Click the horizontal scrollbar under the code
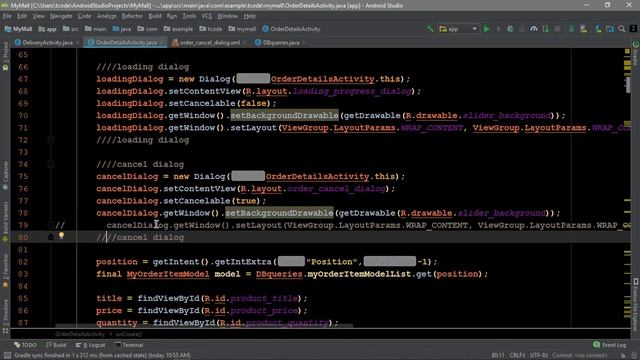 point(203,326)
